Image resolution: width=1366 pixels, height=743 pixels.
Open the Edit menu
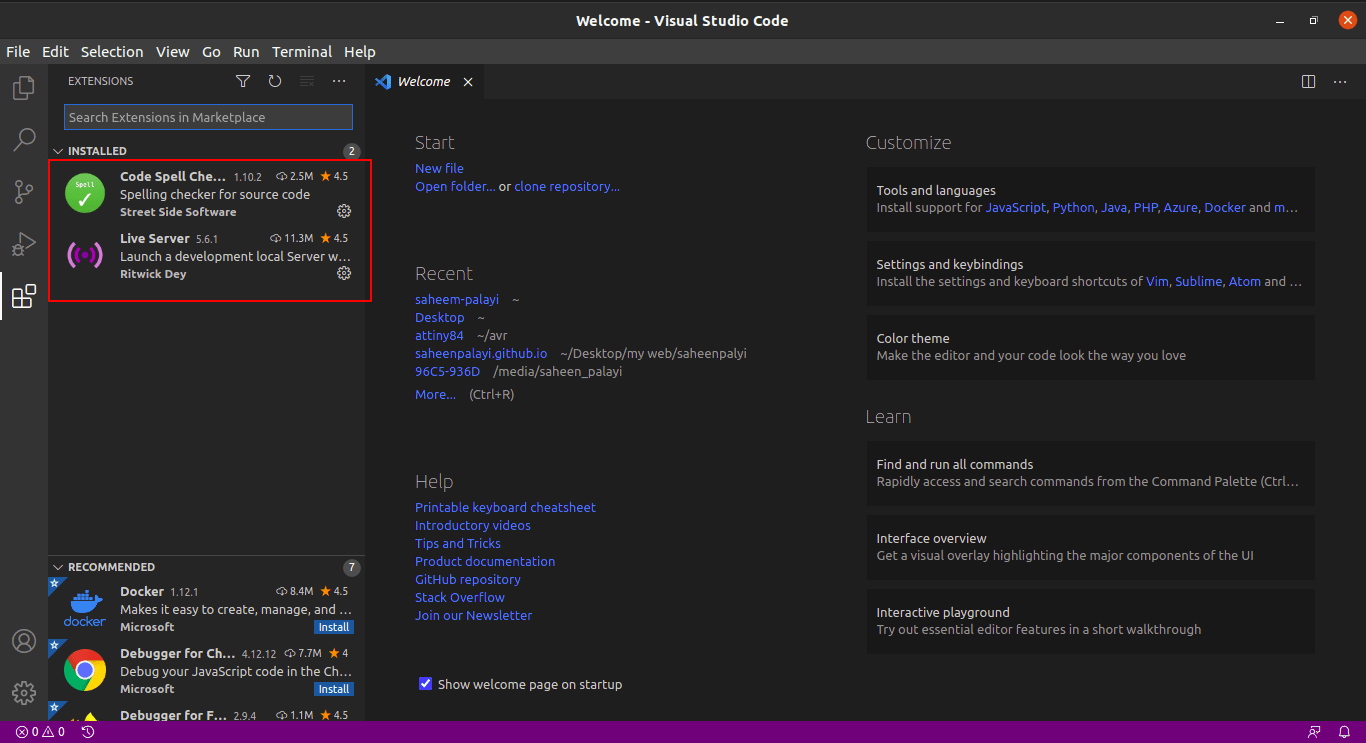pos(55,52)
